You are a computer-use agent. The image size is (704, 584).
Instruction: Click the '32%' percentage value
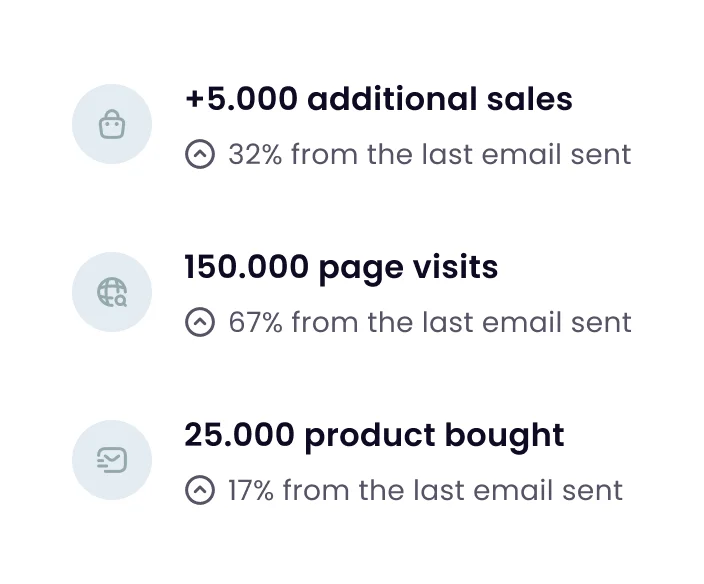(255, 154)
